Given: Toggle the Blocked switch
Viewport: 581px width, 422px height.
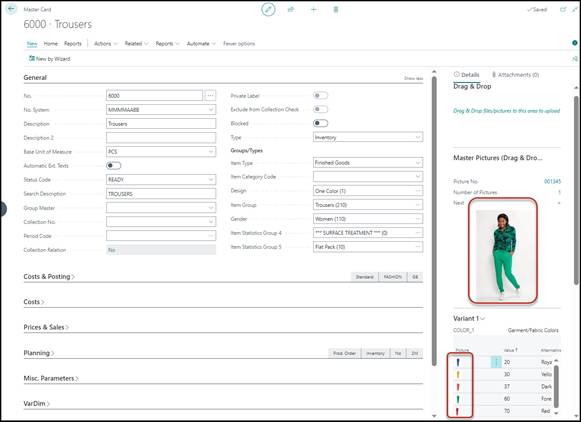Looking at the screenshot, I should (321, 123).
